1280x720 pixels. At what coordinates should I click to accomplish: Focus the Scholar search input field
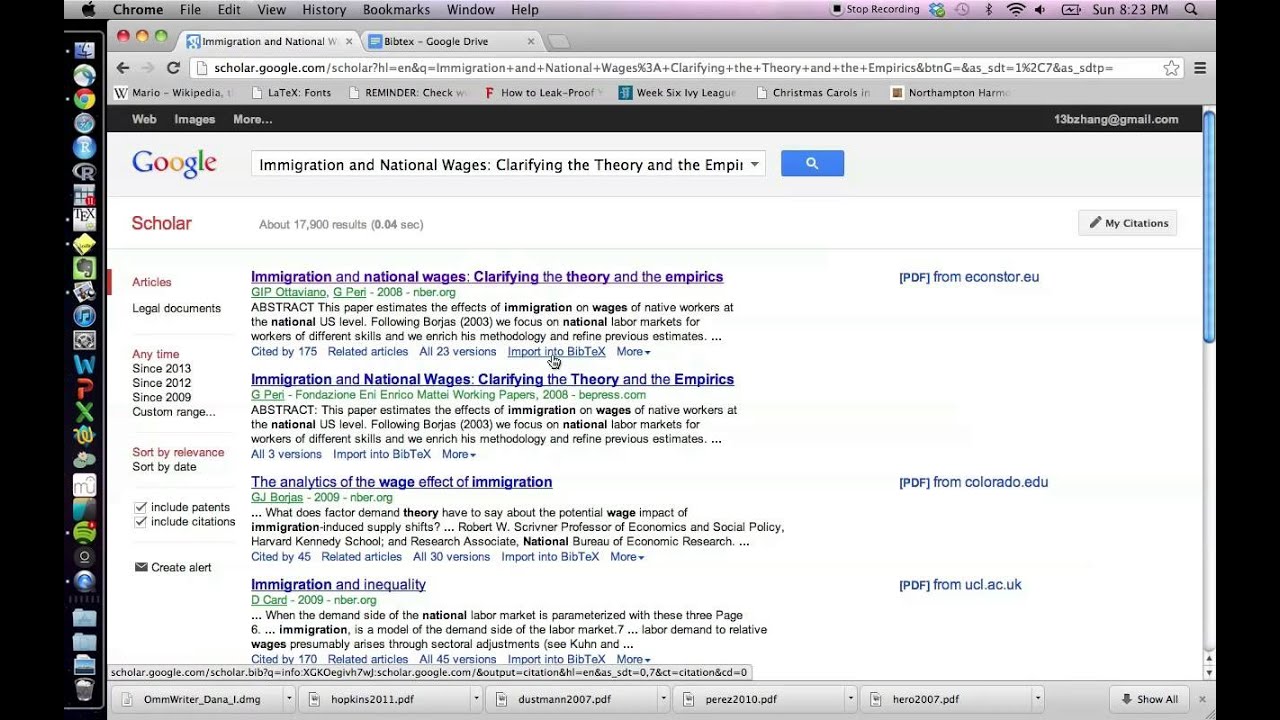[500, 165]
